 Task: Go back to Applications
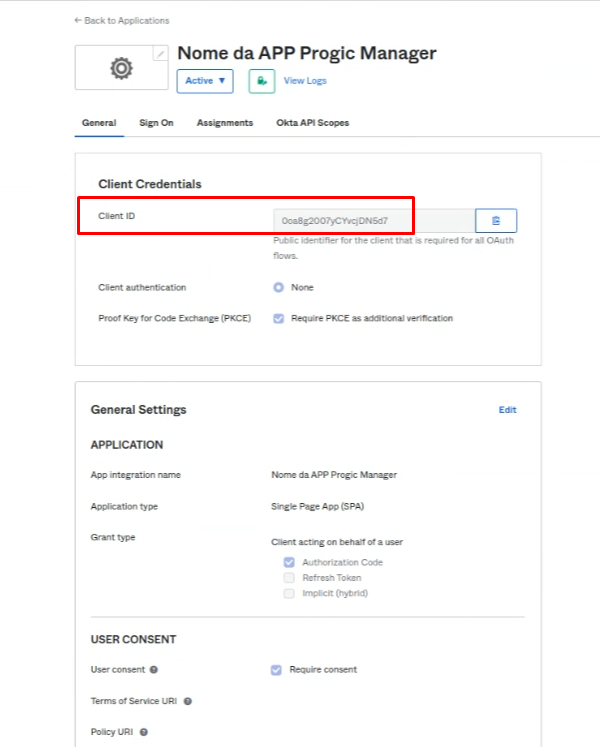click(122, 20)
